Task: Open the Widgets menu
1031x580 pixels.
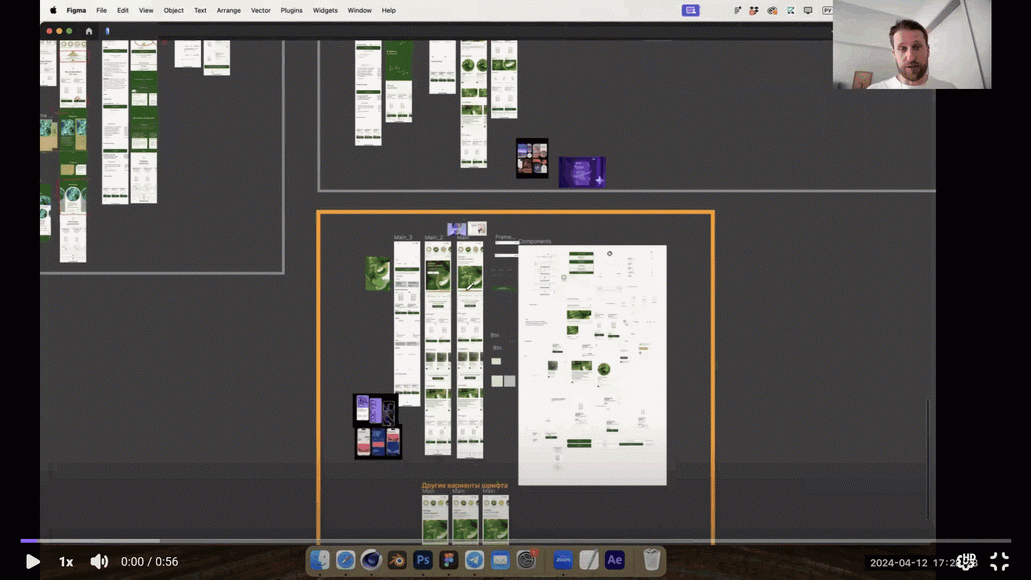Action: [x=325, y=10]
